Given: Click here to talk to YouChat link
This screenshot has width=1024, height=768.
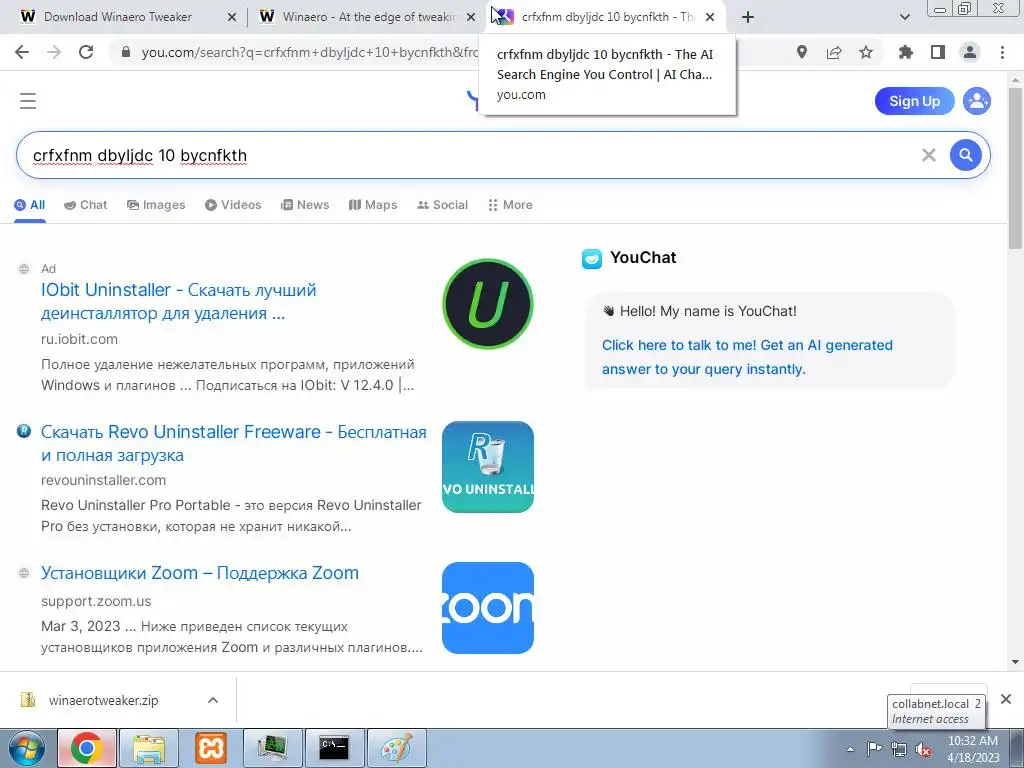Looking at the screenshot, I should tap(747, 357).
